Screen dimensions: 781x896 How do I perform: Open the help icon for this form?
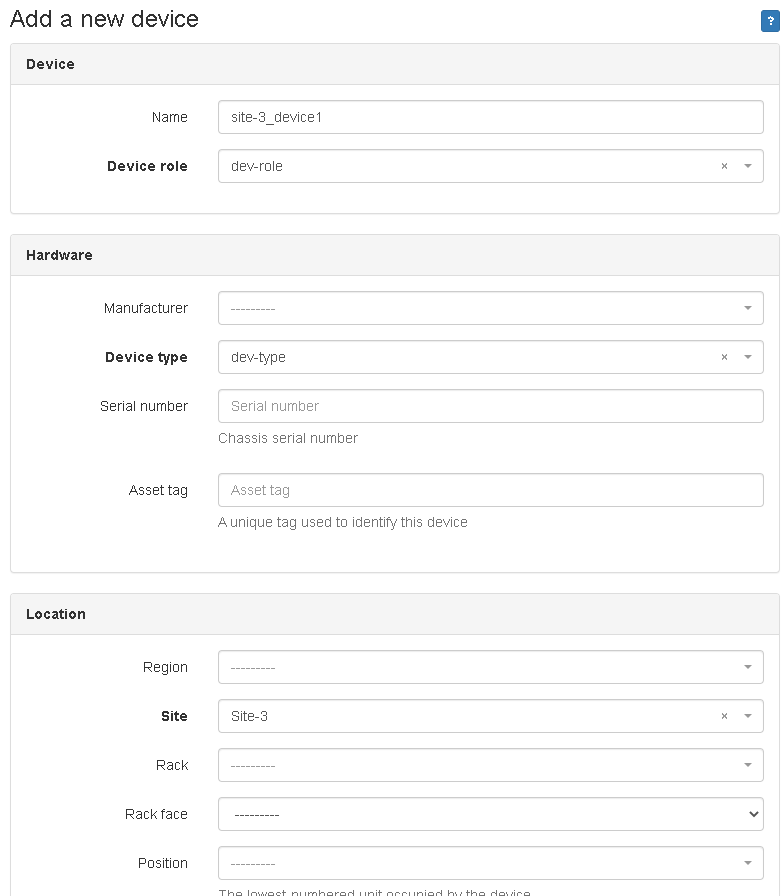[x=770, y=22]
